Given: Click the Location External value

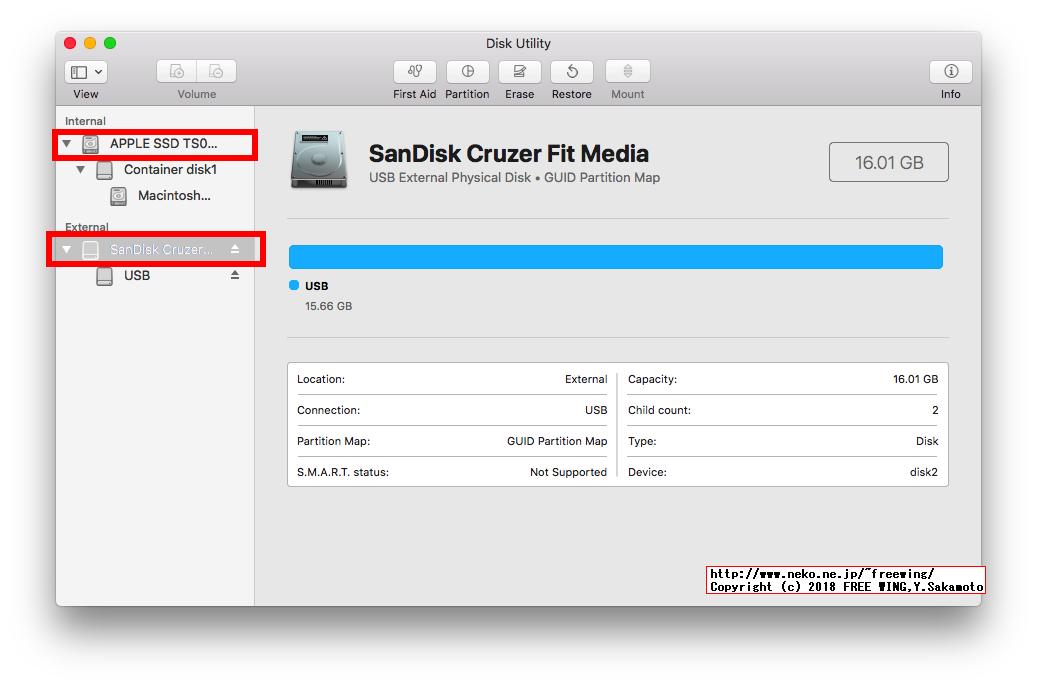Looking at the screenshot, I should tap(586, 379).
